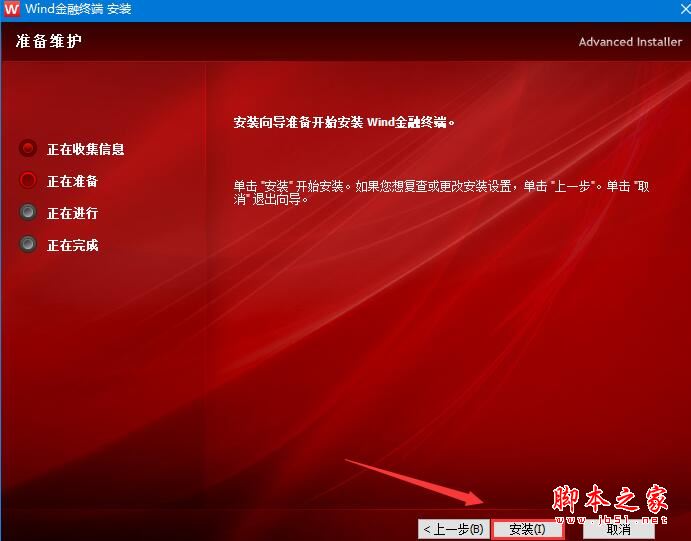This screenshot has width=691, height=541.
Task: Click the 正在进行 step label
Action: pos(72,213)
